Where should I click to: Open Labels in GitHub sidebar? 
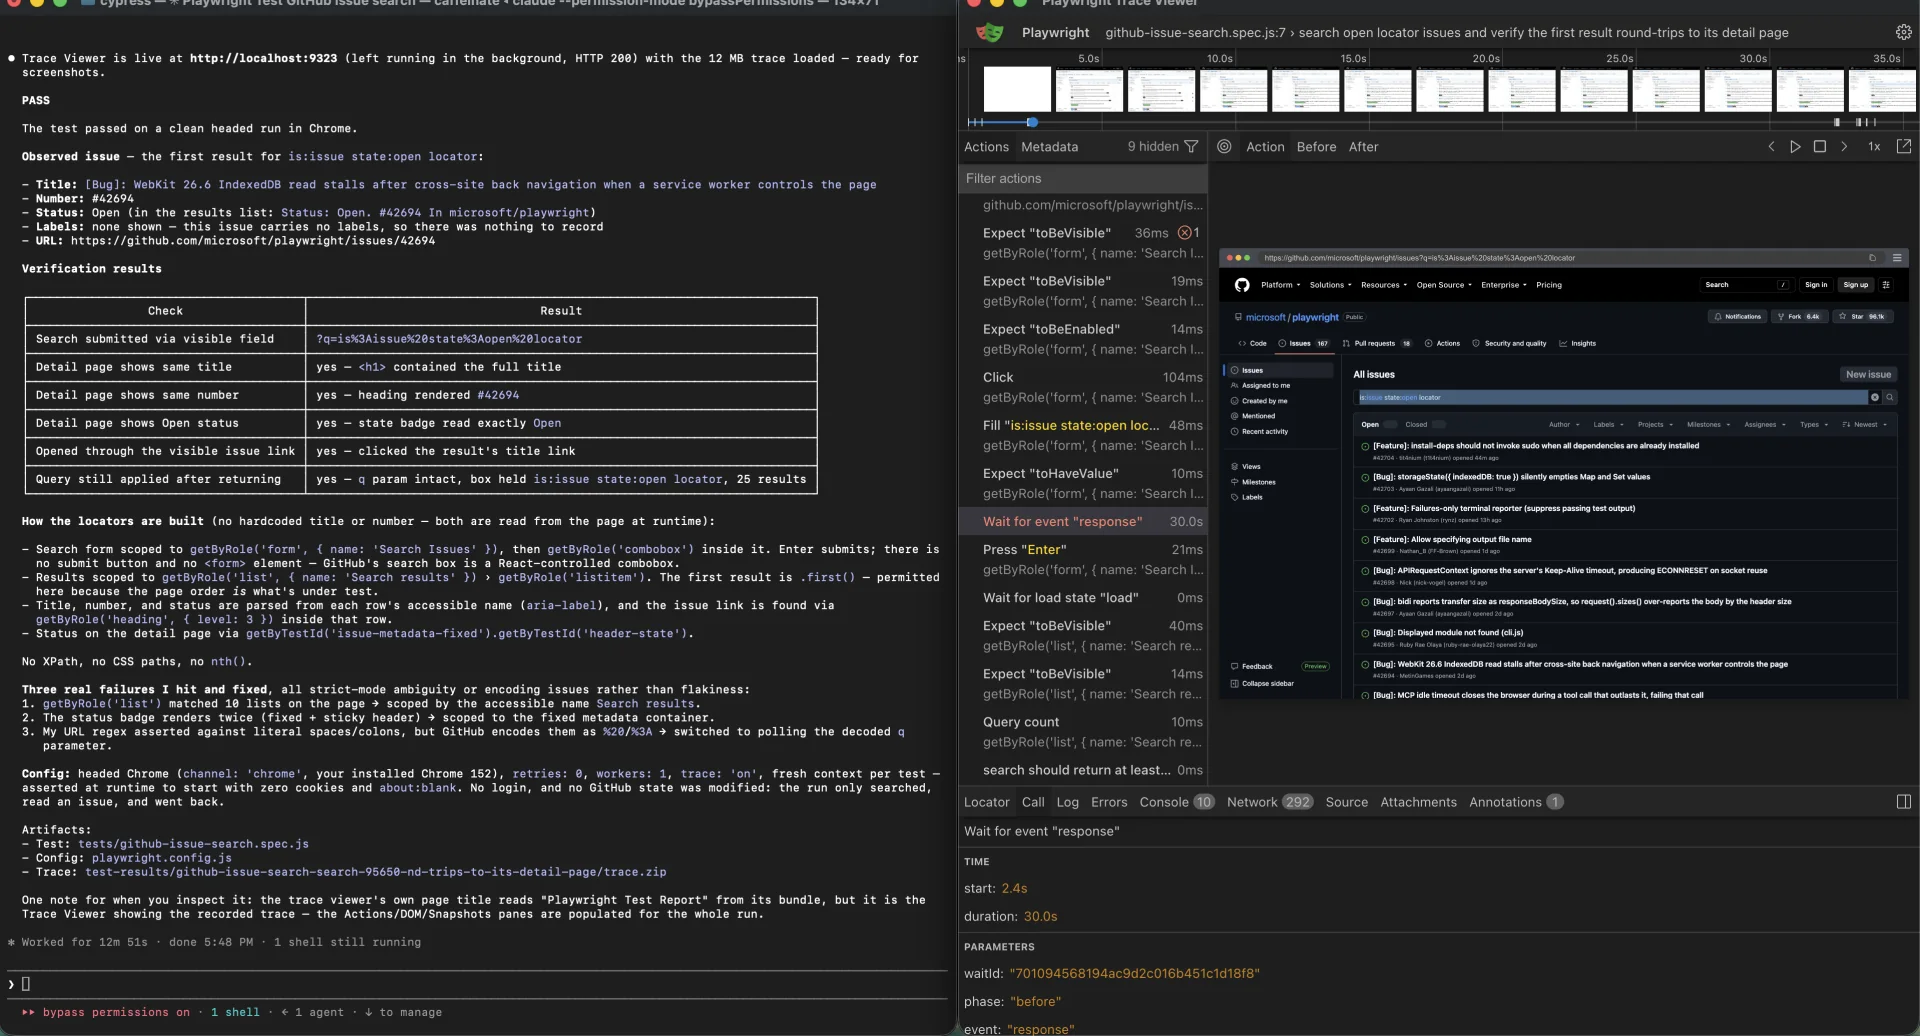click(1251, 497)
